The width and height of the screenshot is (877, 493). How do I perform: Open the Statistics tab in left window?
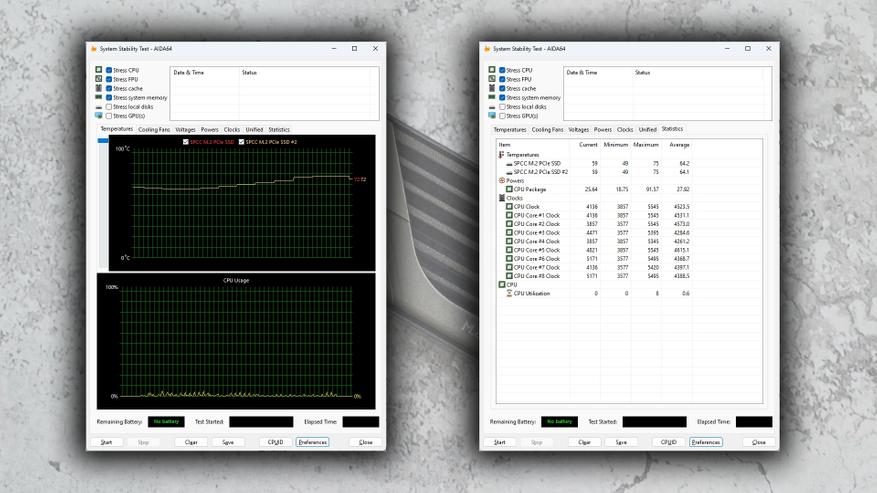point(279,129)
